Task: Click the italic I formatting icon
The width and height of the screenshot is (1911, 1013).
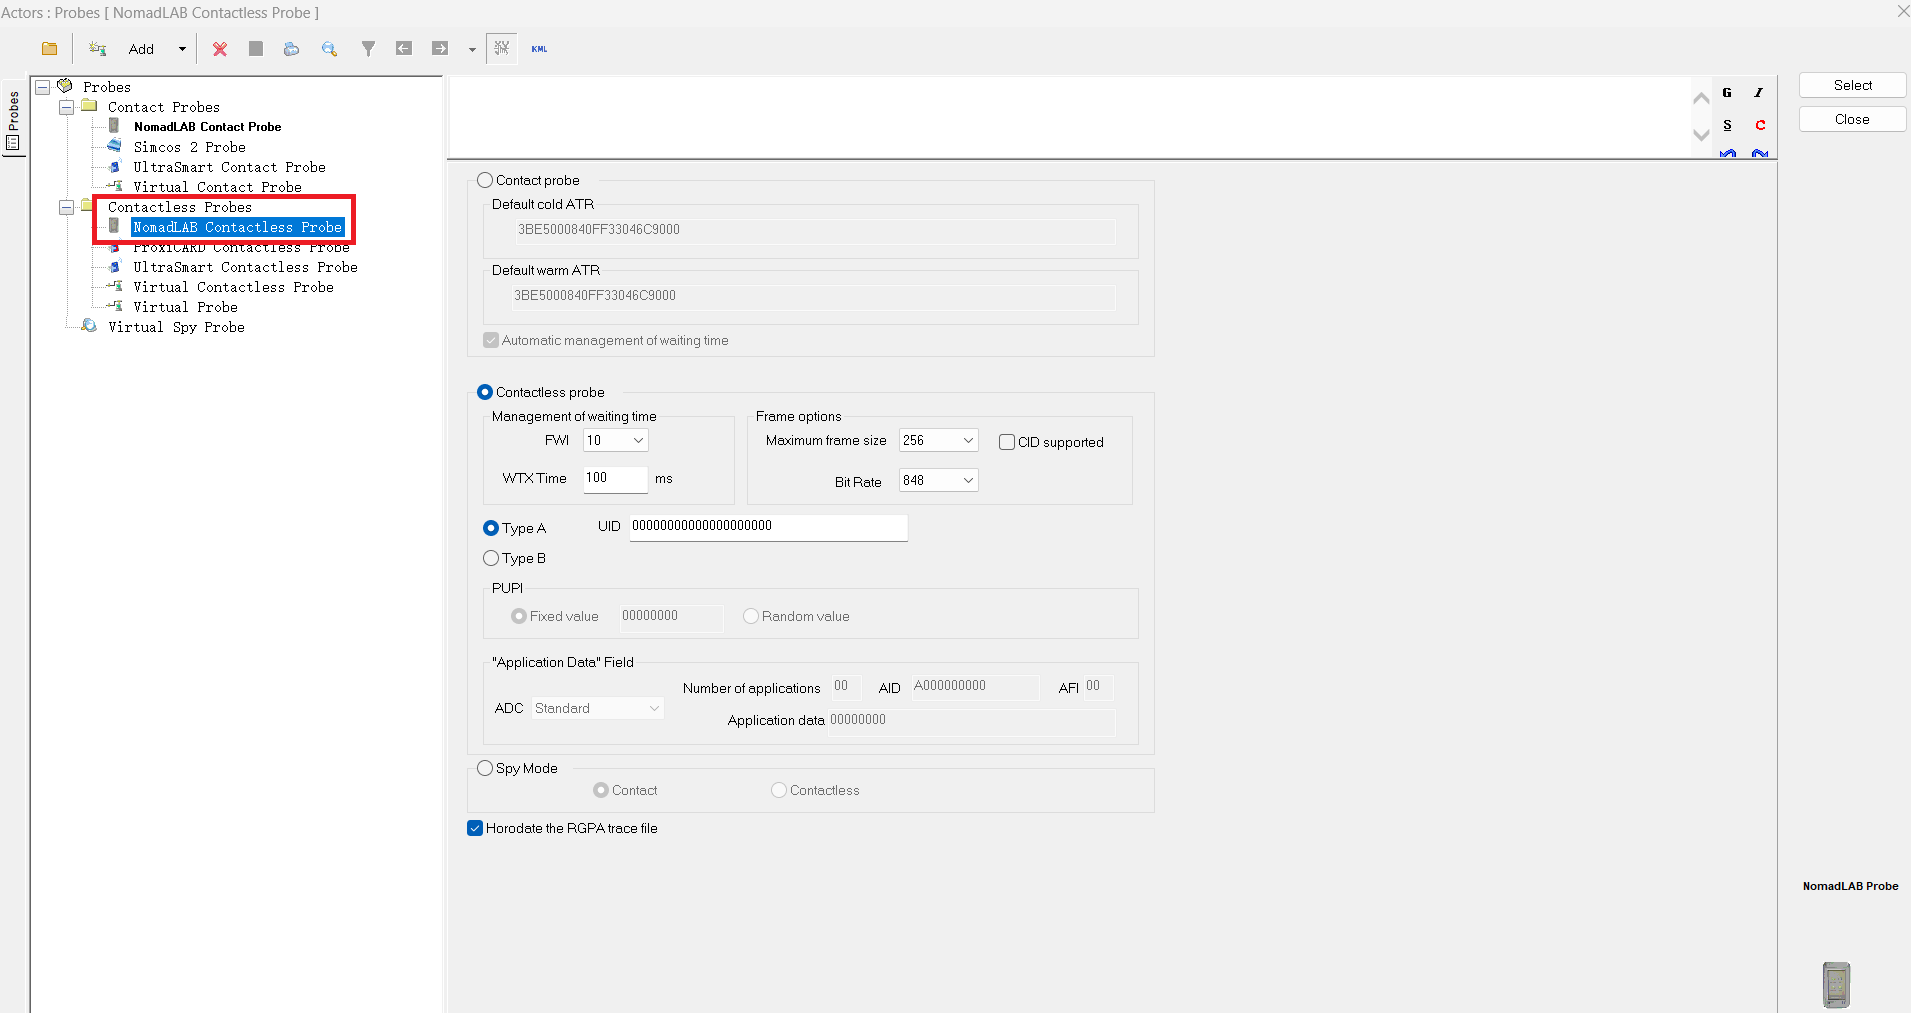Action: point(1759,93)
